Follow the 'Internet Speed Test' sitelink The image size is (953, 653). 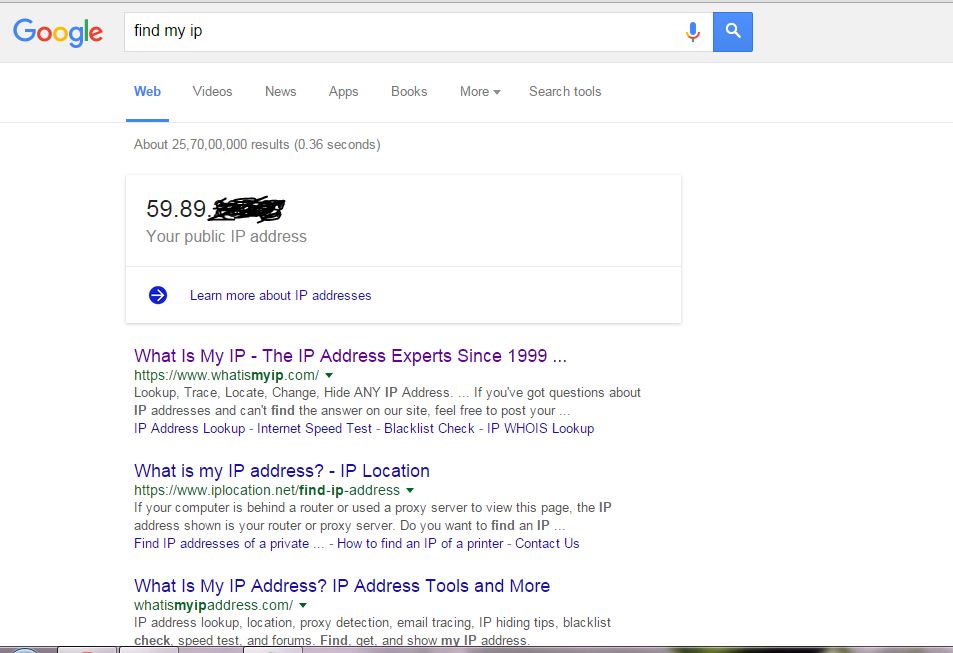coord(314,428)
